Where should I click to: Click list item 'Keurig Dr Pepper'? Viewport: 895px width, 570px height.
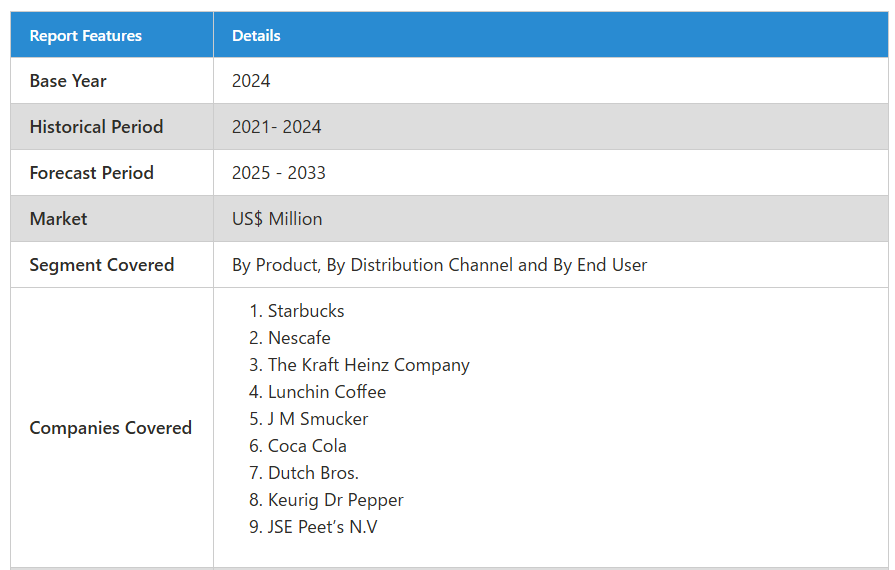point(336,500)
